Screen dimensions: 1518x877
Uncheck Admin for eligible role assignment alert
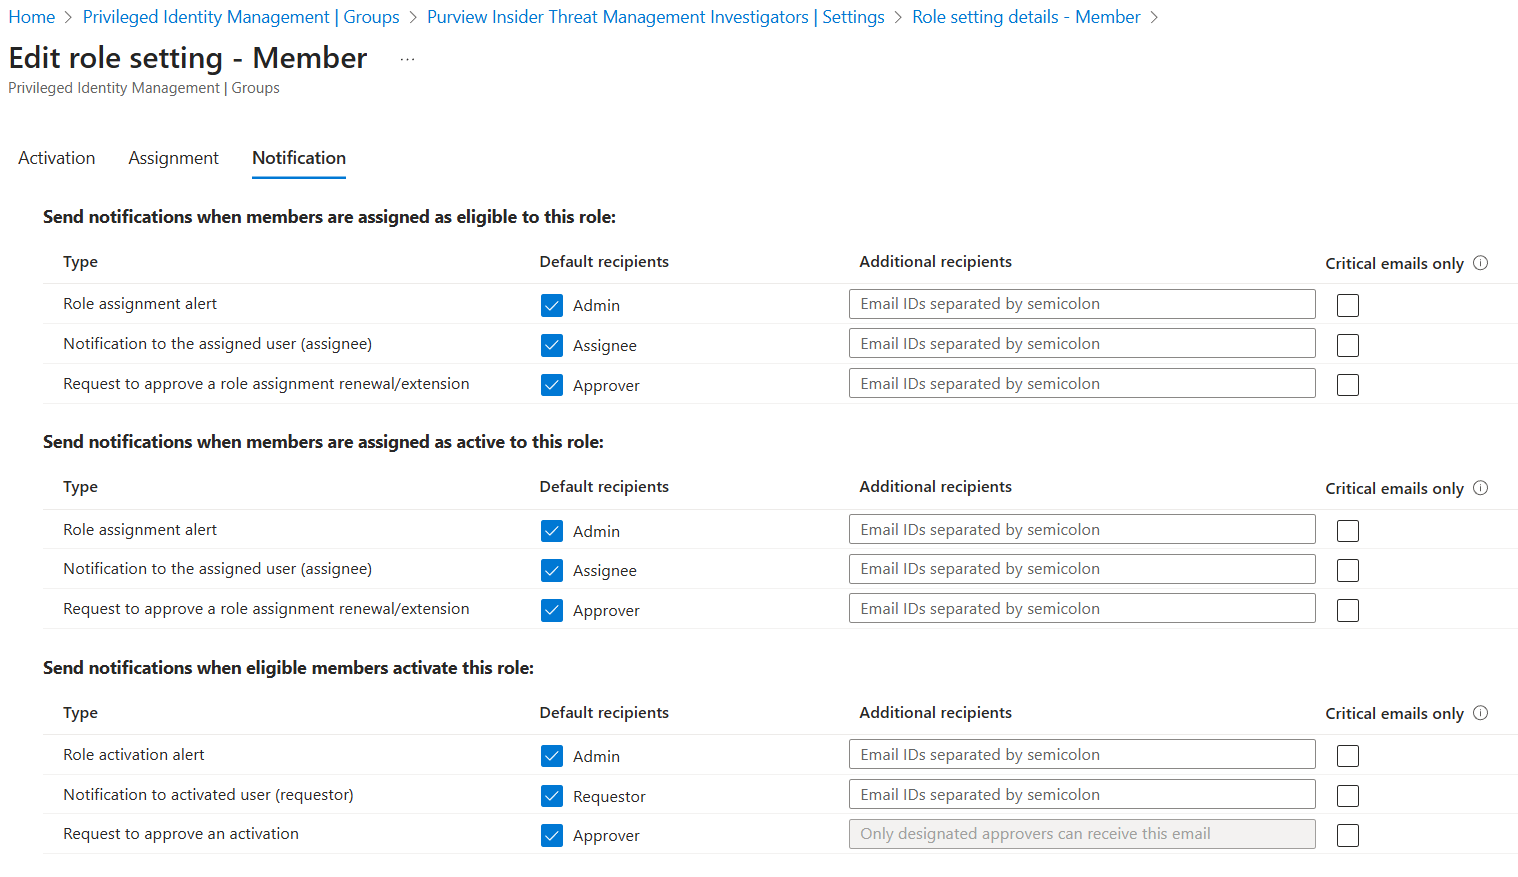pos(552,305)
